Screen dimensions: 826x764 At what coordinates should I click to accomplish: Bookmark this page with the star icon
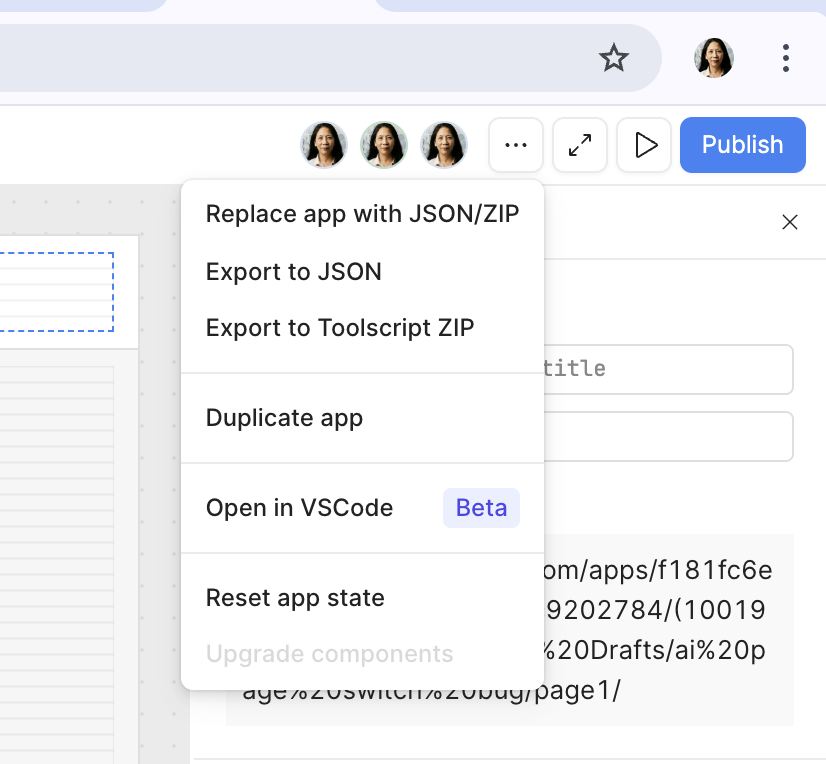pos(614,58)
